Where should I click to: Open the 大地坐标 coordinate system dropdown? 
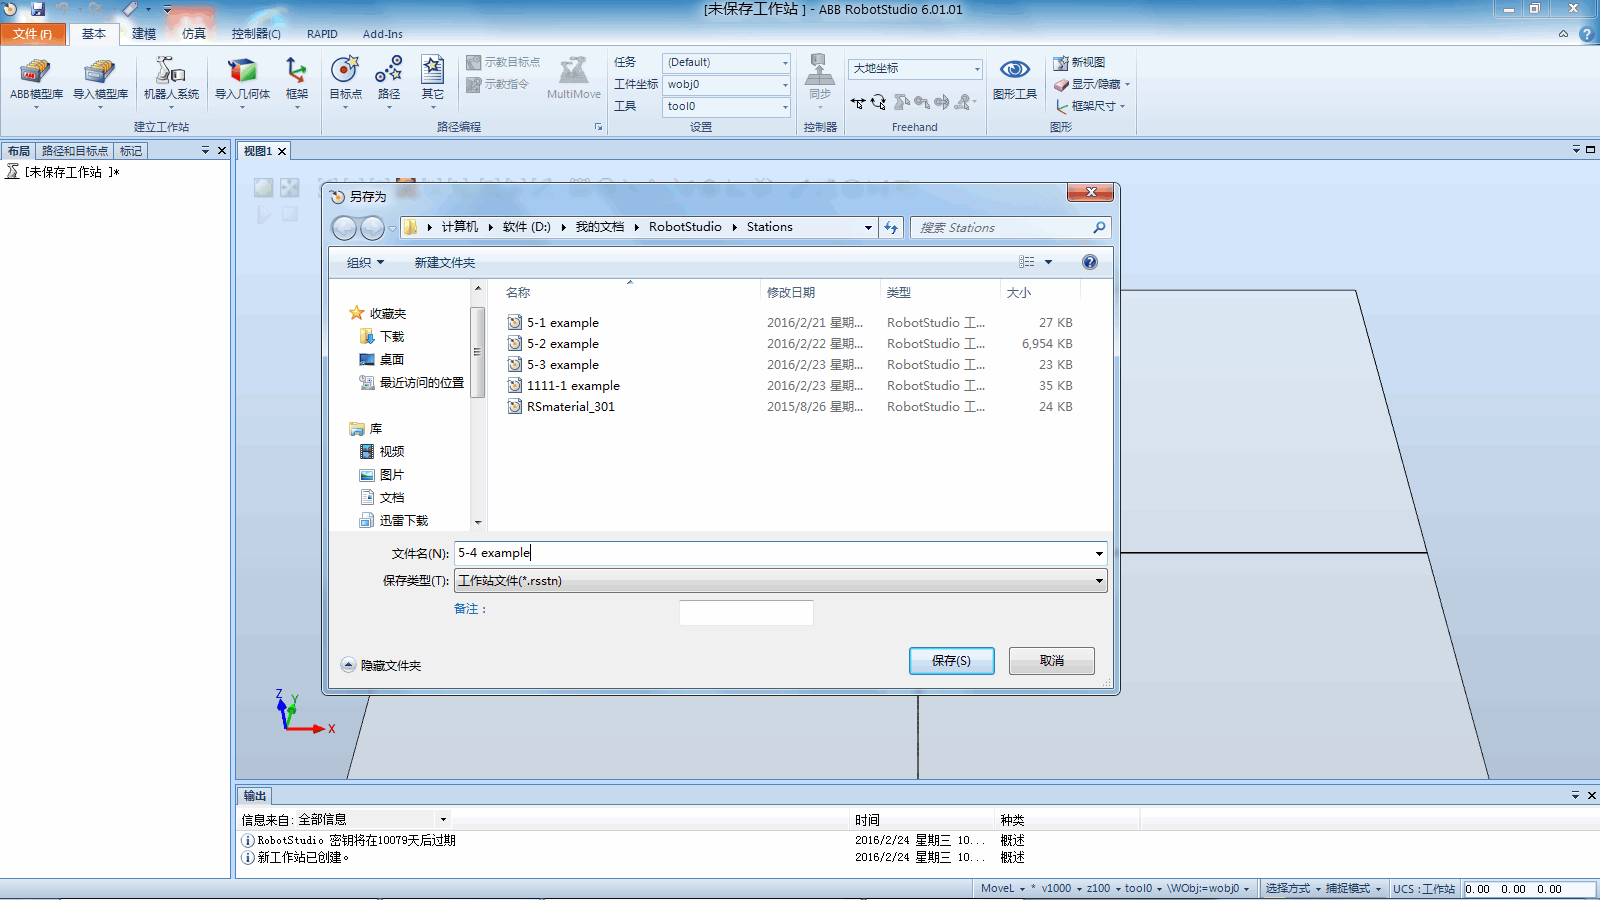(977, 69)
